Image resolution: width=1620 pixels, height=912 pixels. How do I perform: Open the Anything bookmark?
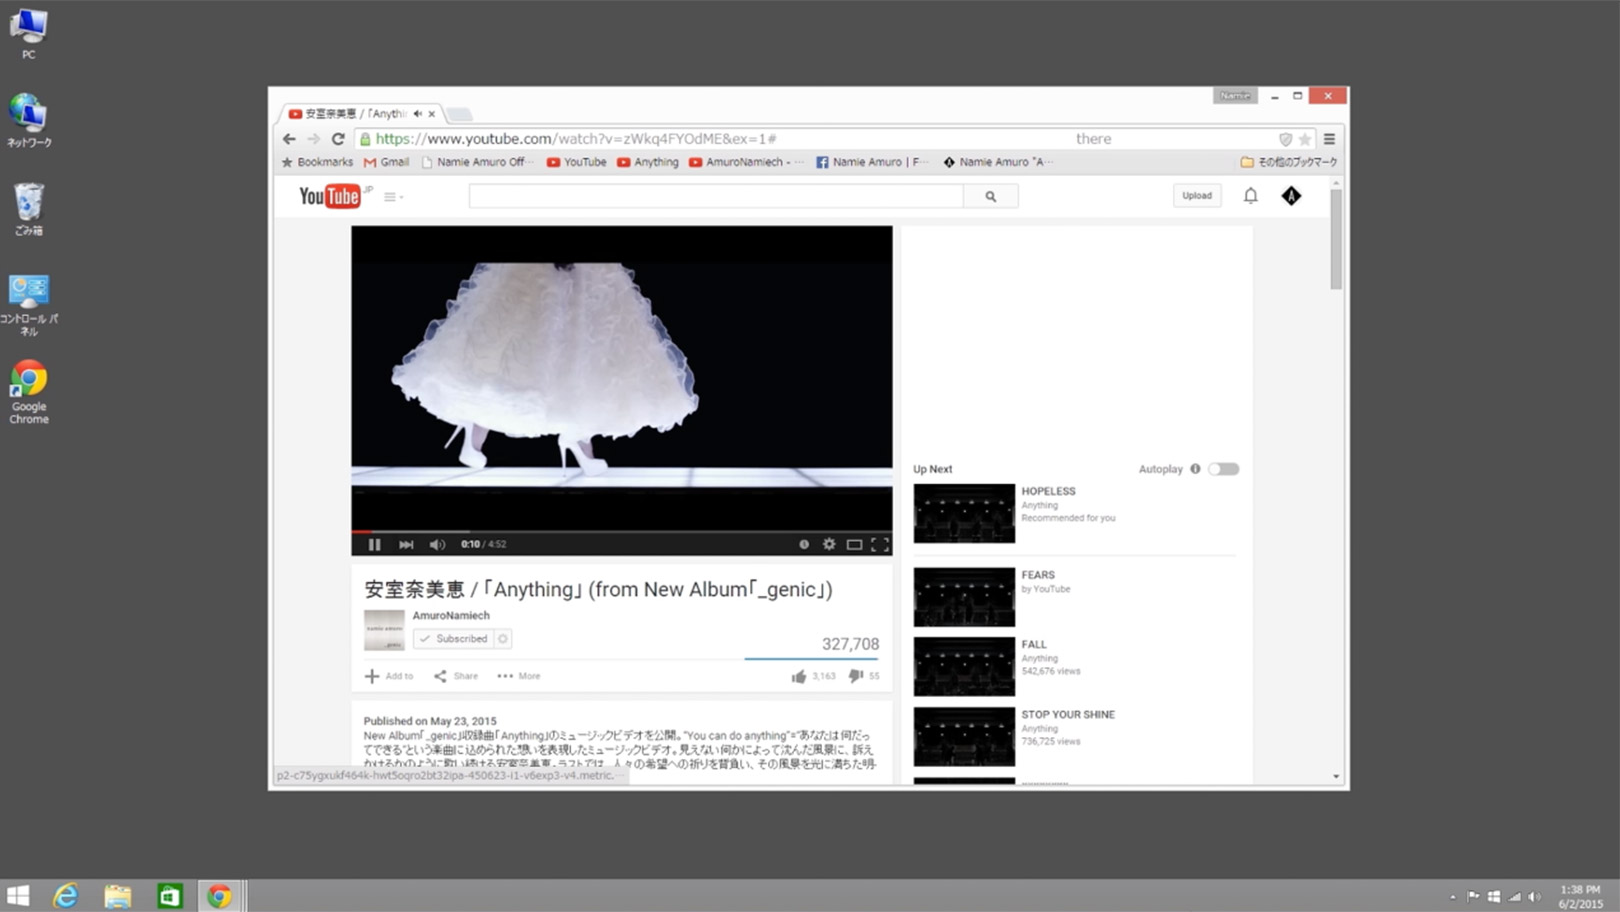tap(648, 162)
